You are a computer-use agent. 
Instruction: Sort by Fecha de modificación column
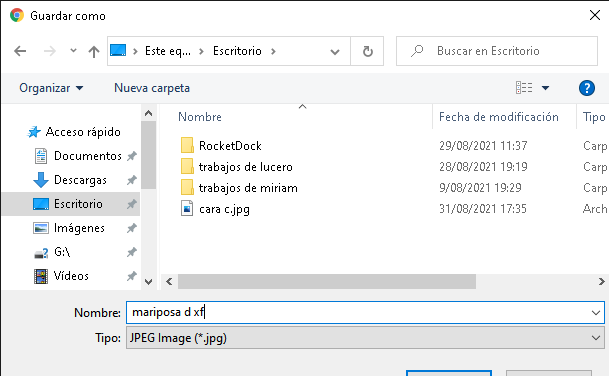pyautogui.click(x=499, y=117)
